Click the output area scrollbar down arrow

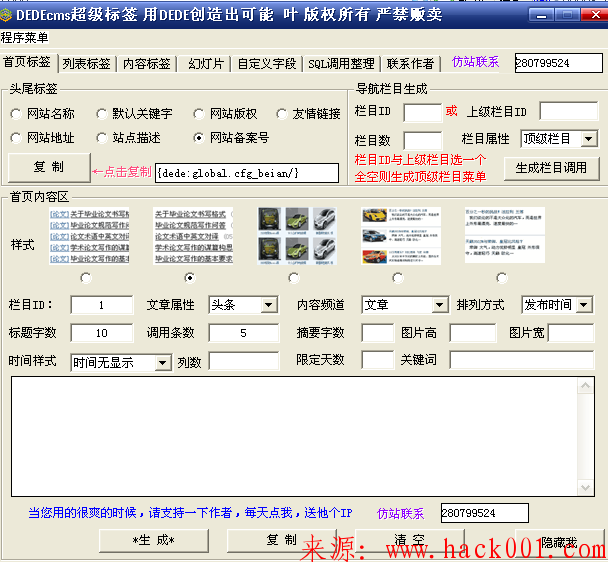tap(586, 488)
